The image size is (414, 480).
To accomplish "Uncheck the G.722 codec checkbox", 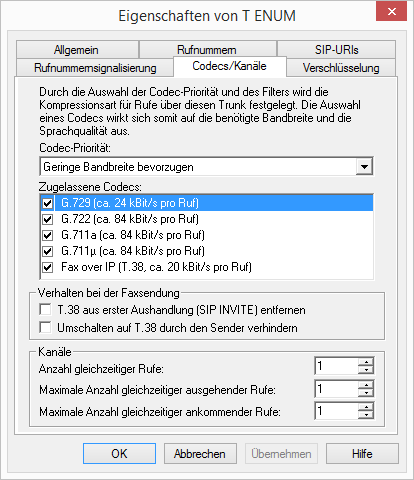I will [47, 219].
